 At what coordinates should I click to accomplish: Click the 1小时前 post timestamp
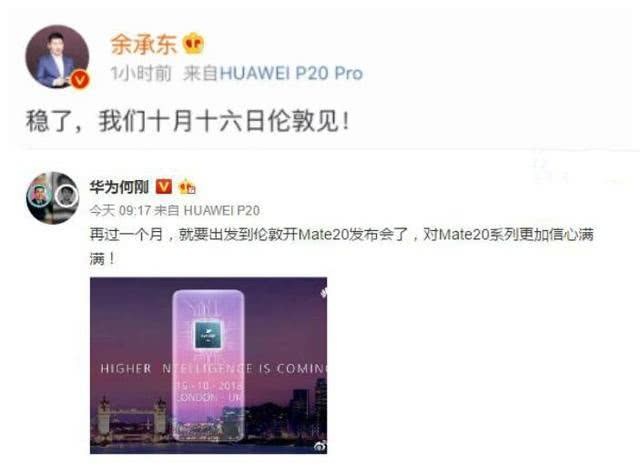point(141,73)
